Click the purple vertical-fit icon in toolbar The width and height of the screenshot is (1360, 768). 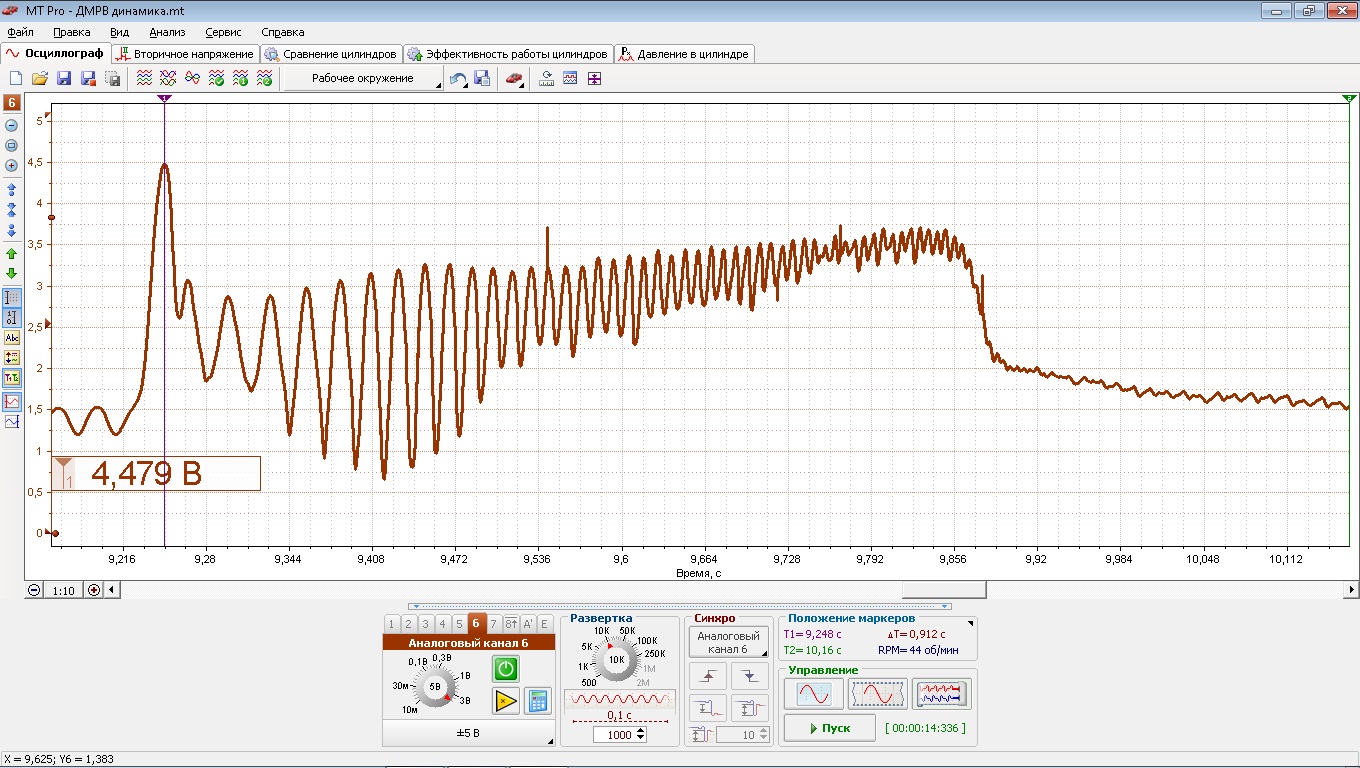594,78
